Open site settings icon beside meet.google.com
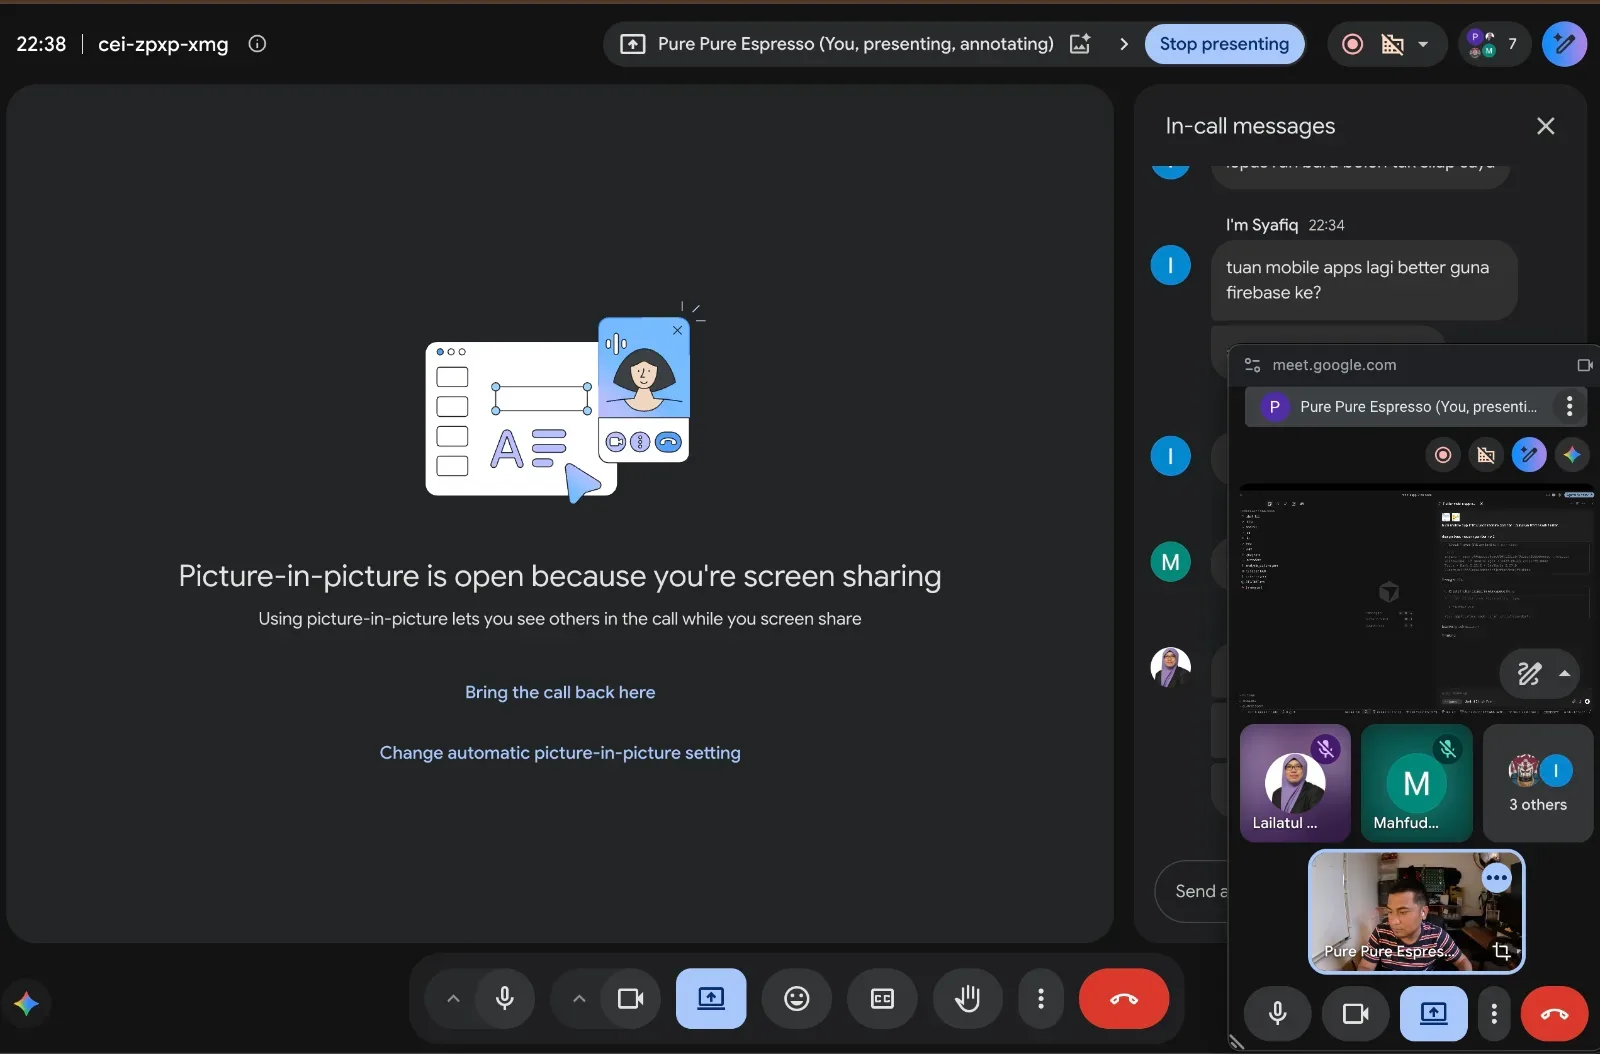 (1252, 365)
